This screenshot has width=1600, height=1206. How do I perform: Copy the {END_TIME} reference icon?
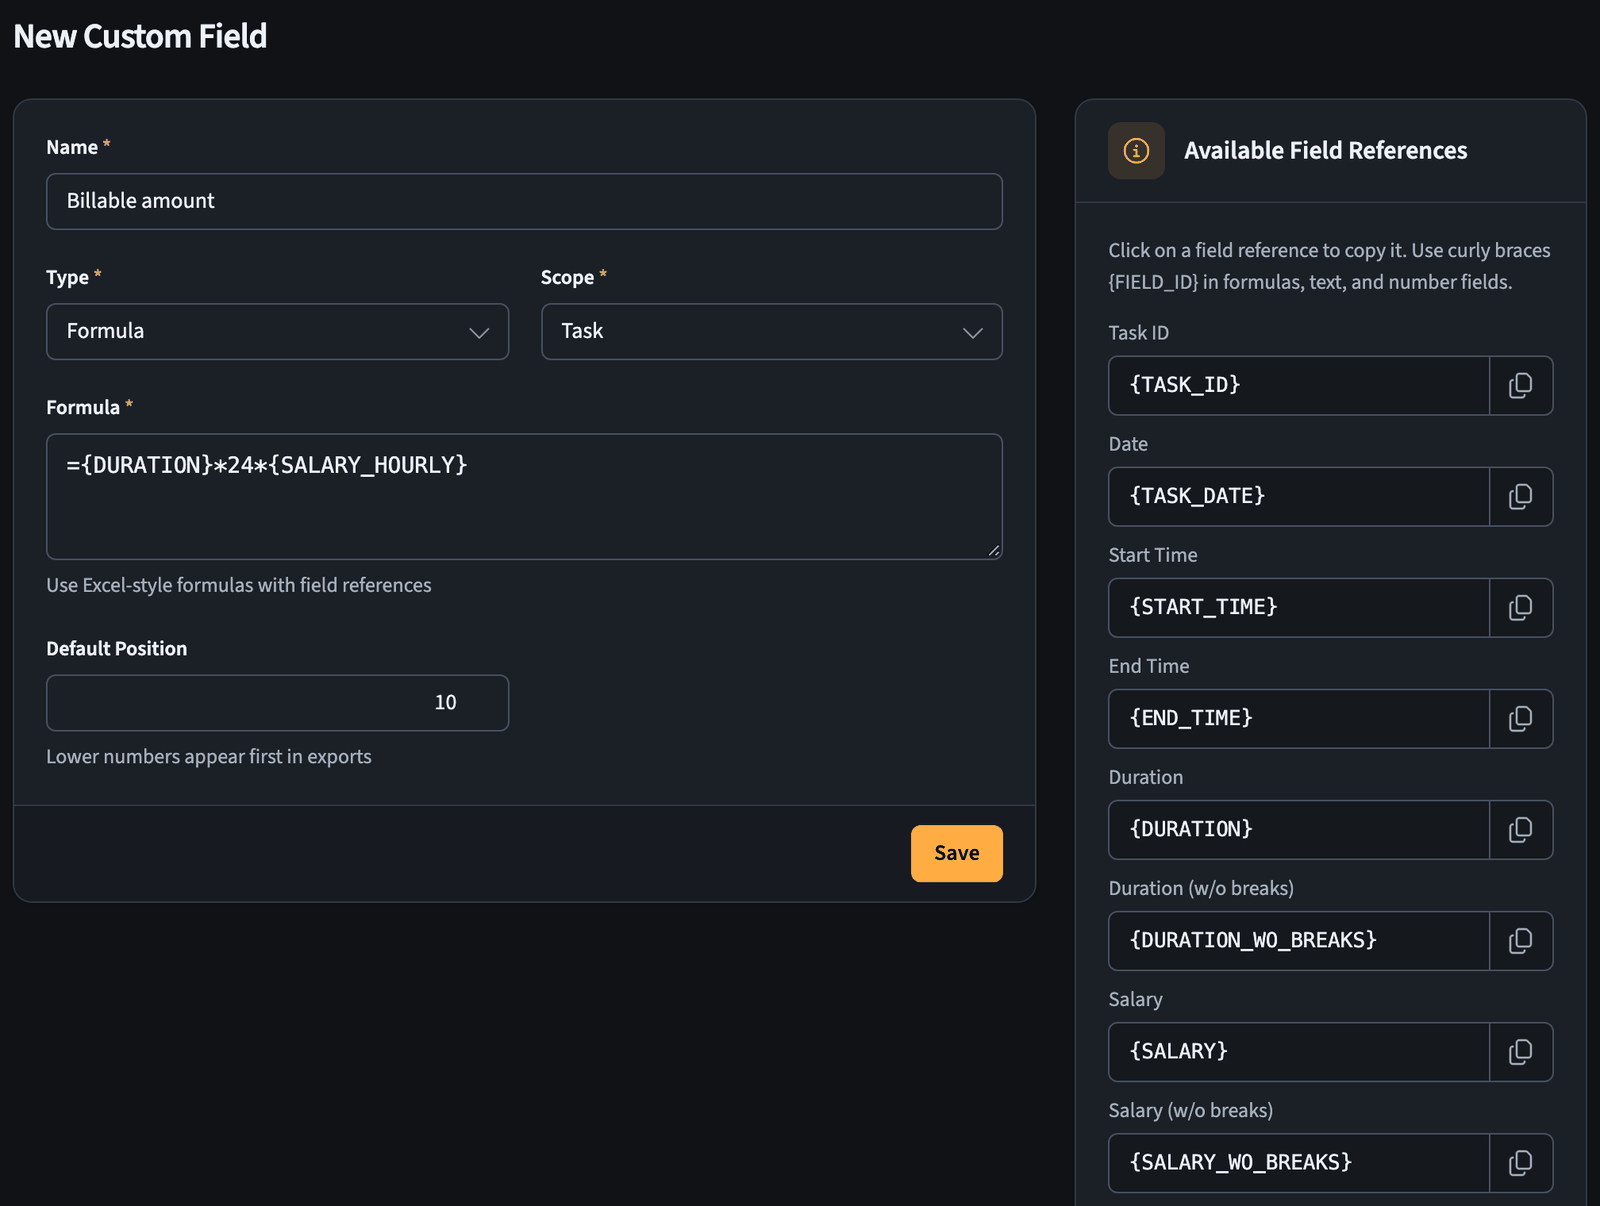1521,719
